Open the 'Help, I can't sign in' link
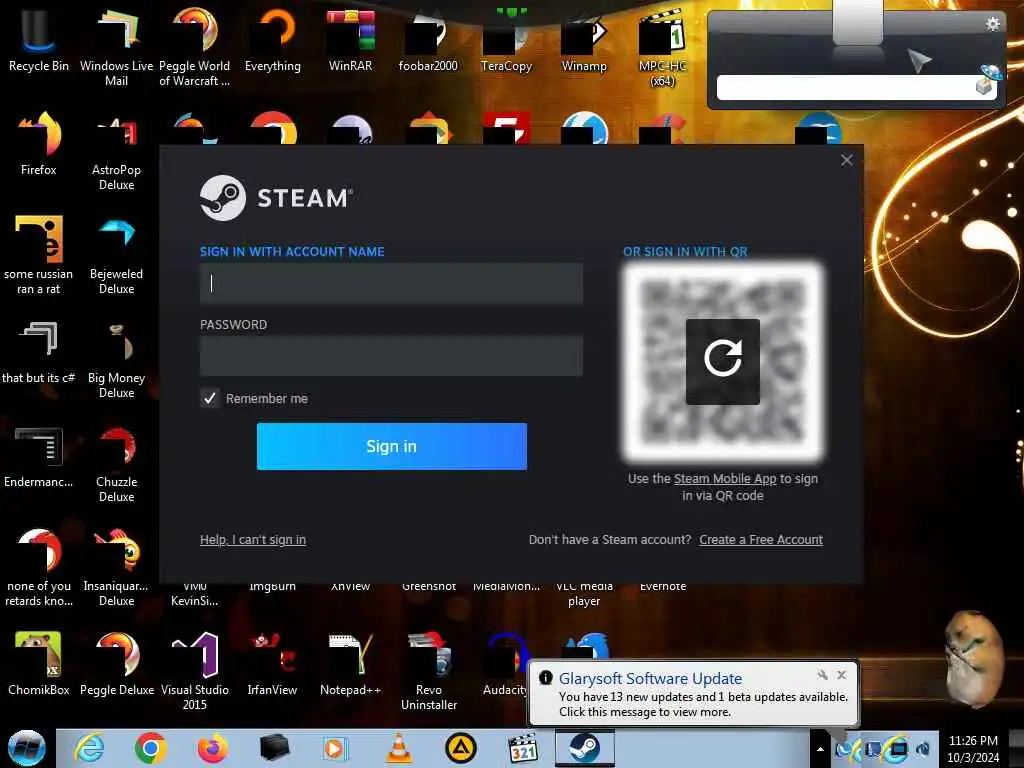Screen dimensions: 1024x768 (x=253, y=539)
